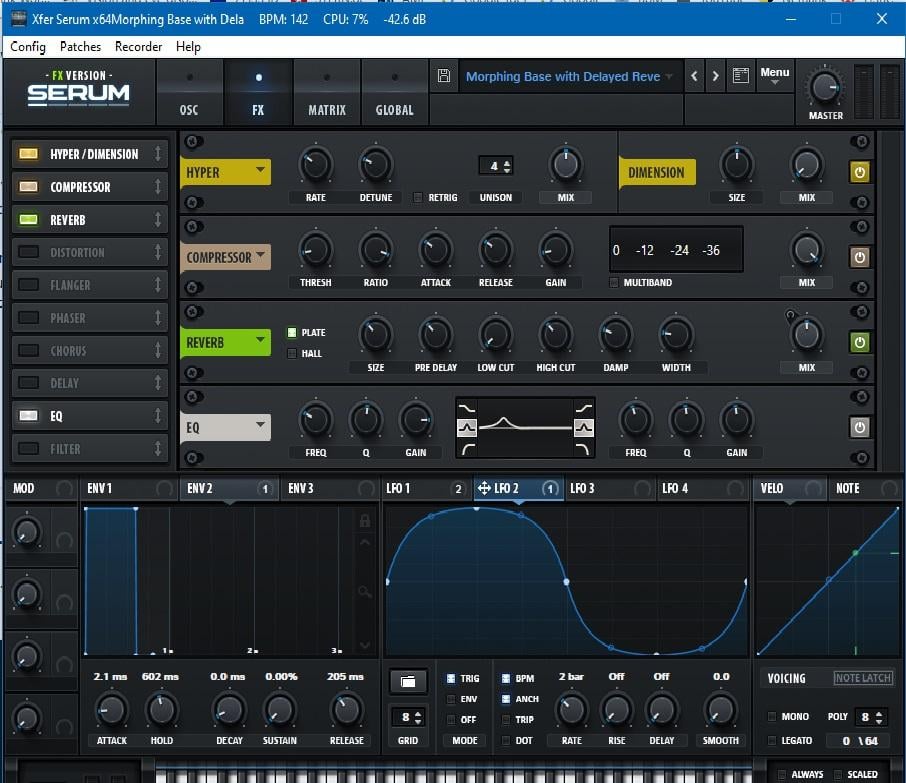Image resolution: width=906 pixels, height=783 pixels.
Task: Toggle Compressor power button
Action: pos(859,257)
